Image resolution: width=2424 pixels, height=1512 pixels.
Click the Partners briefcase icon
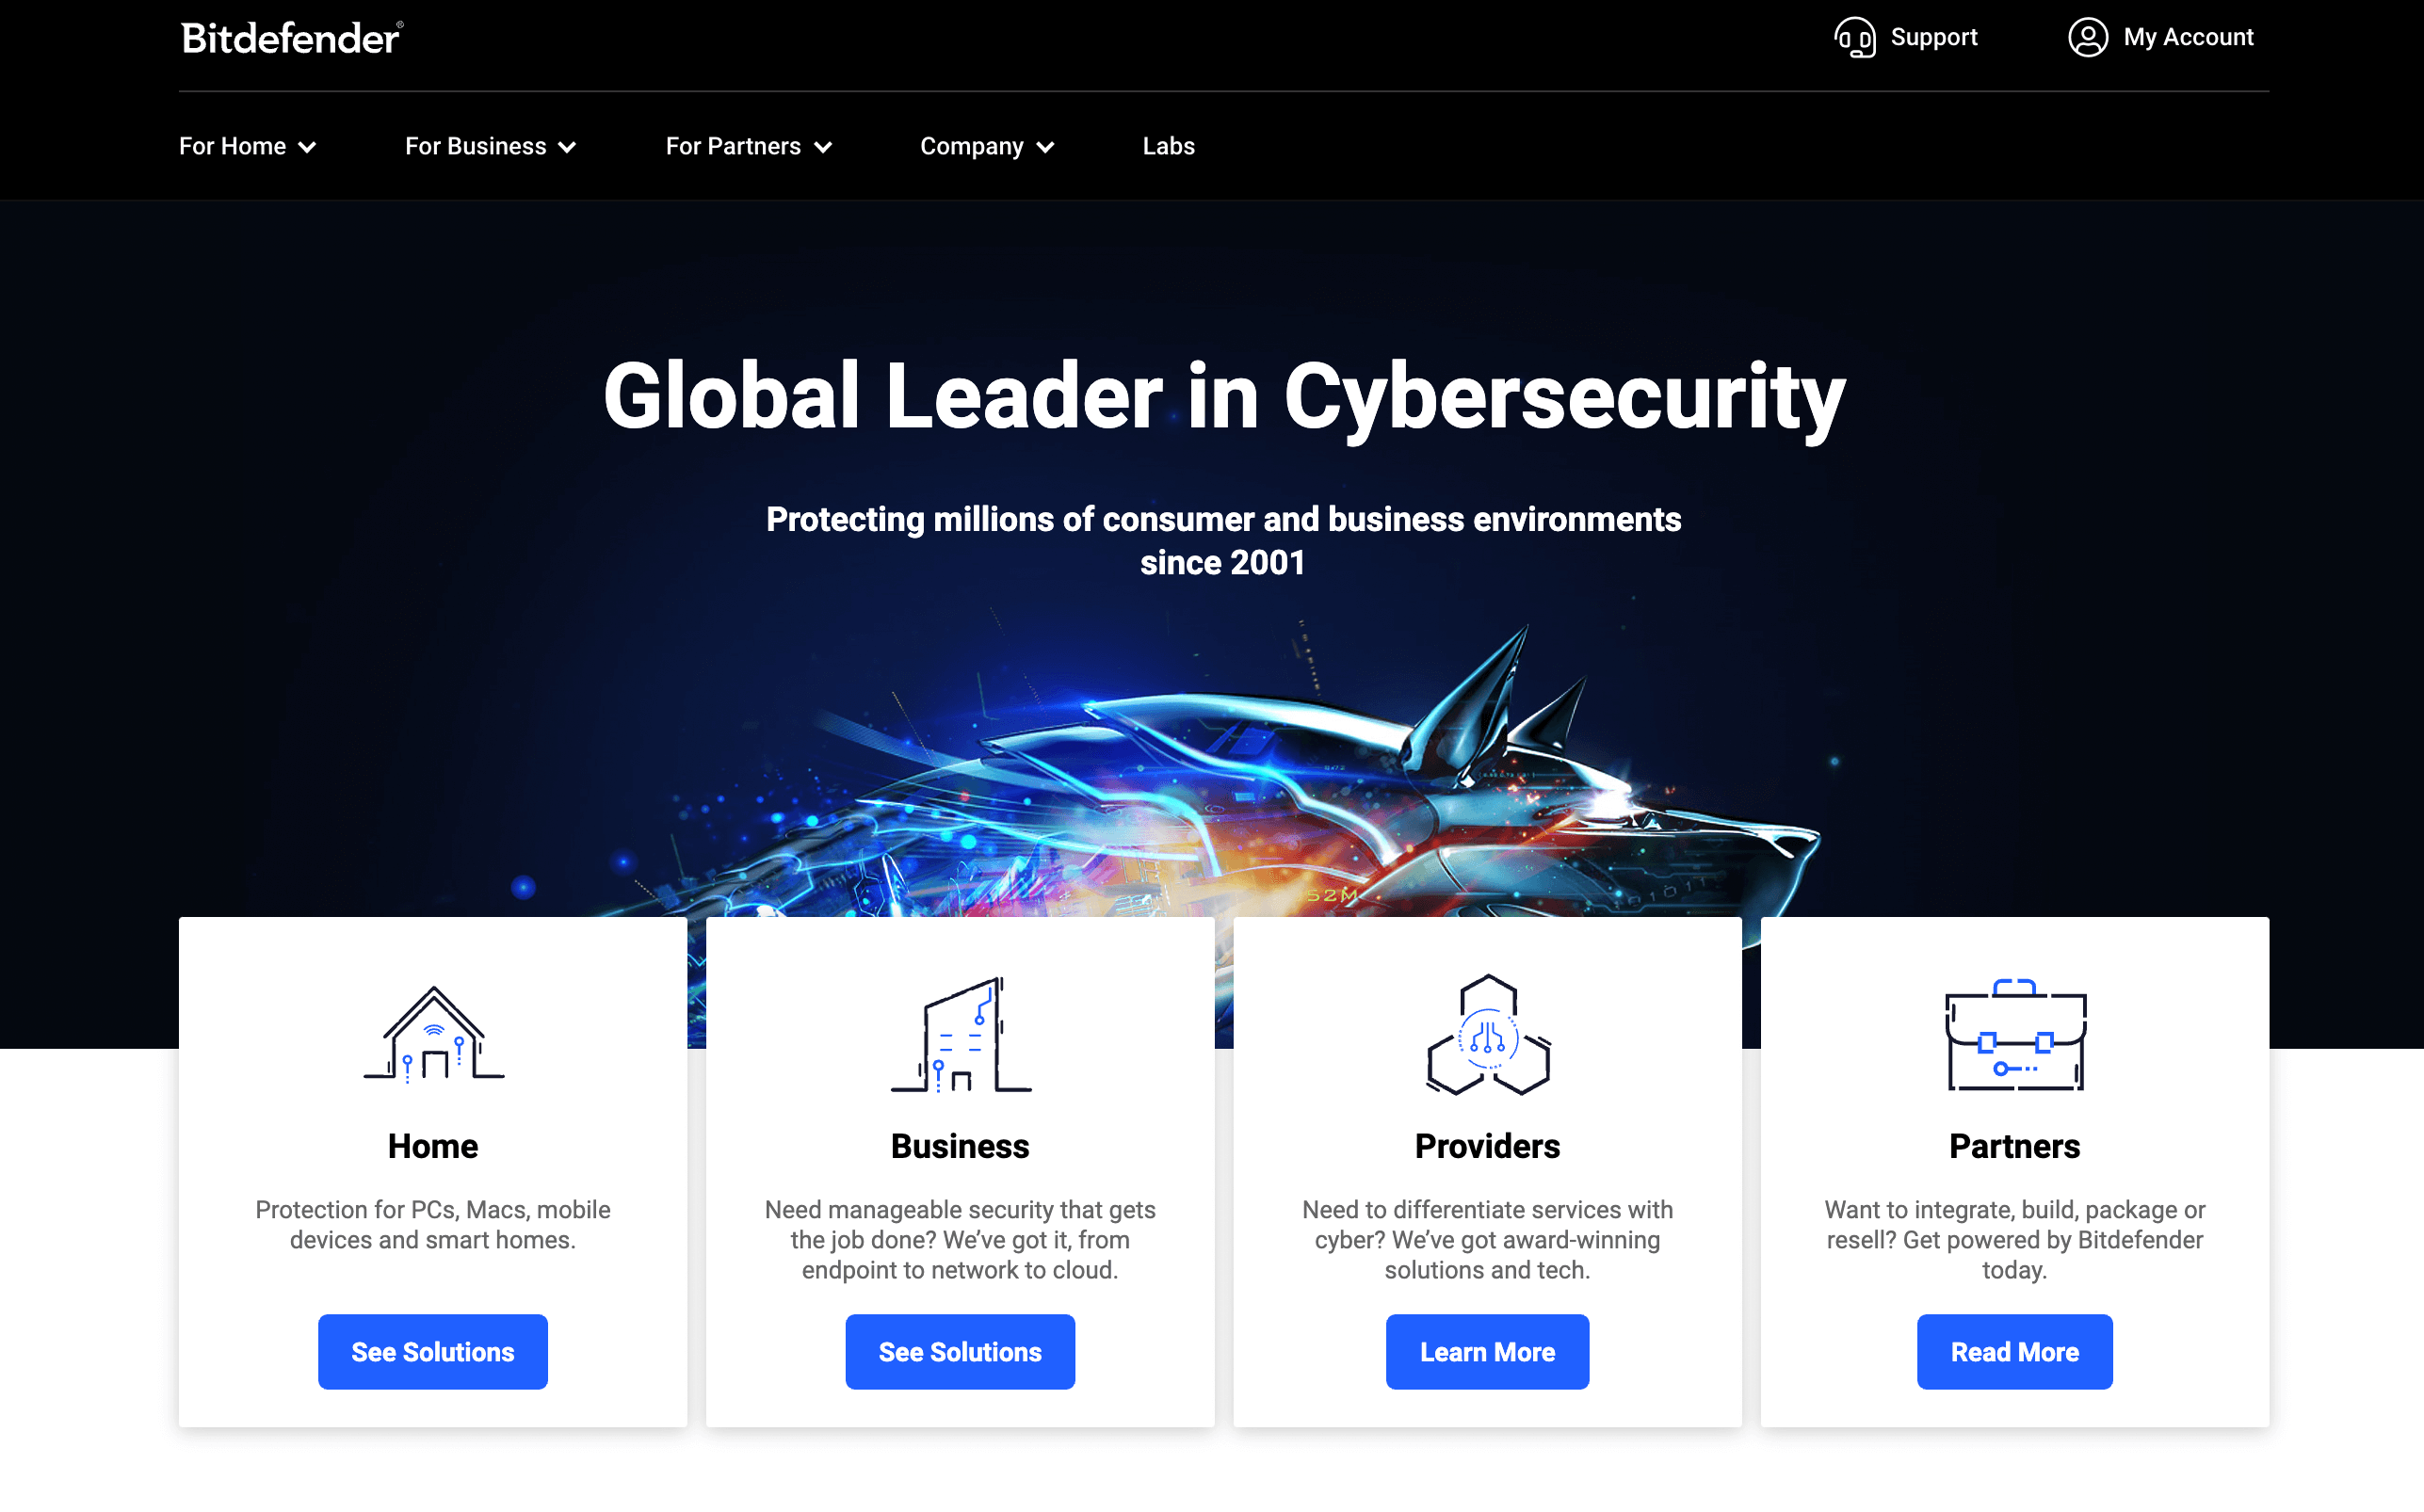point(2015,1034)
